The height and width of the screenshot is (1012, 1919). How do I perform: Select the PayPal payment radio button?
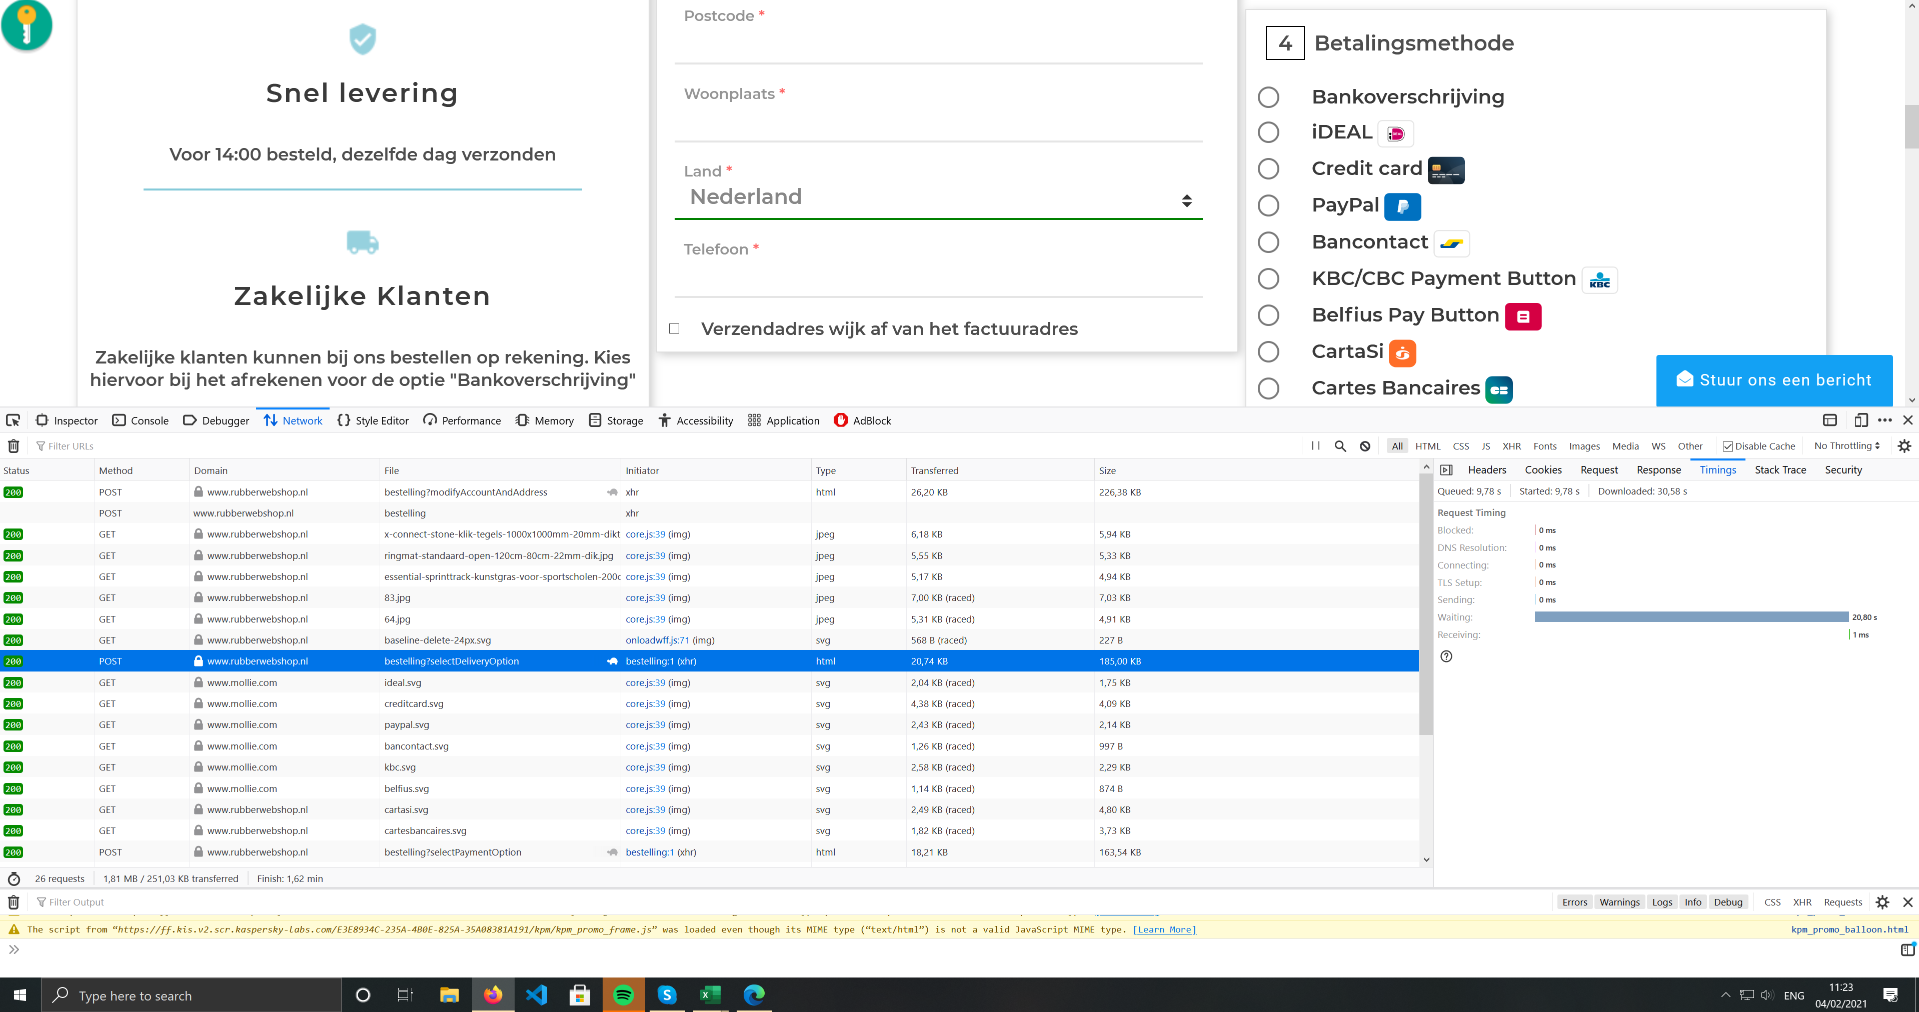tap(1268, 205)
